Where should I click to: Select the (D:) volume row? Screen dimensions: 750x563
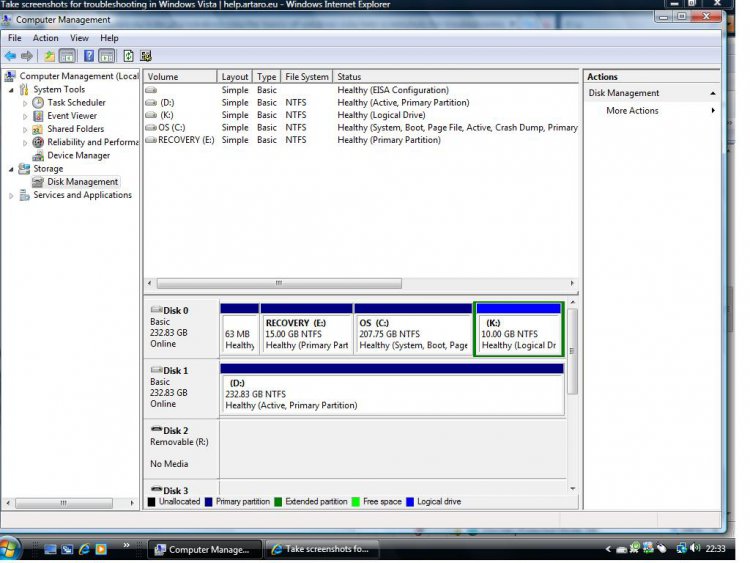pyautogui.click(x=361, y=102)
